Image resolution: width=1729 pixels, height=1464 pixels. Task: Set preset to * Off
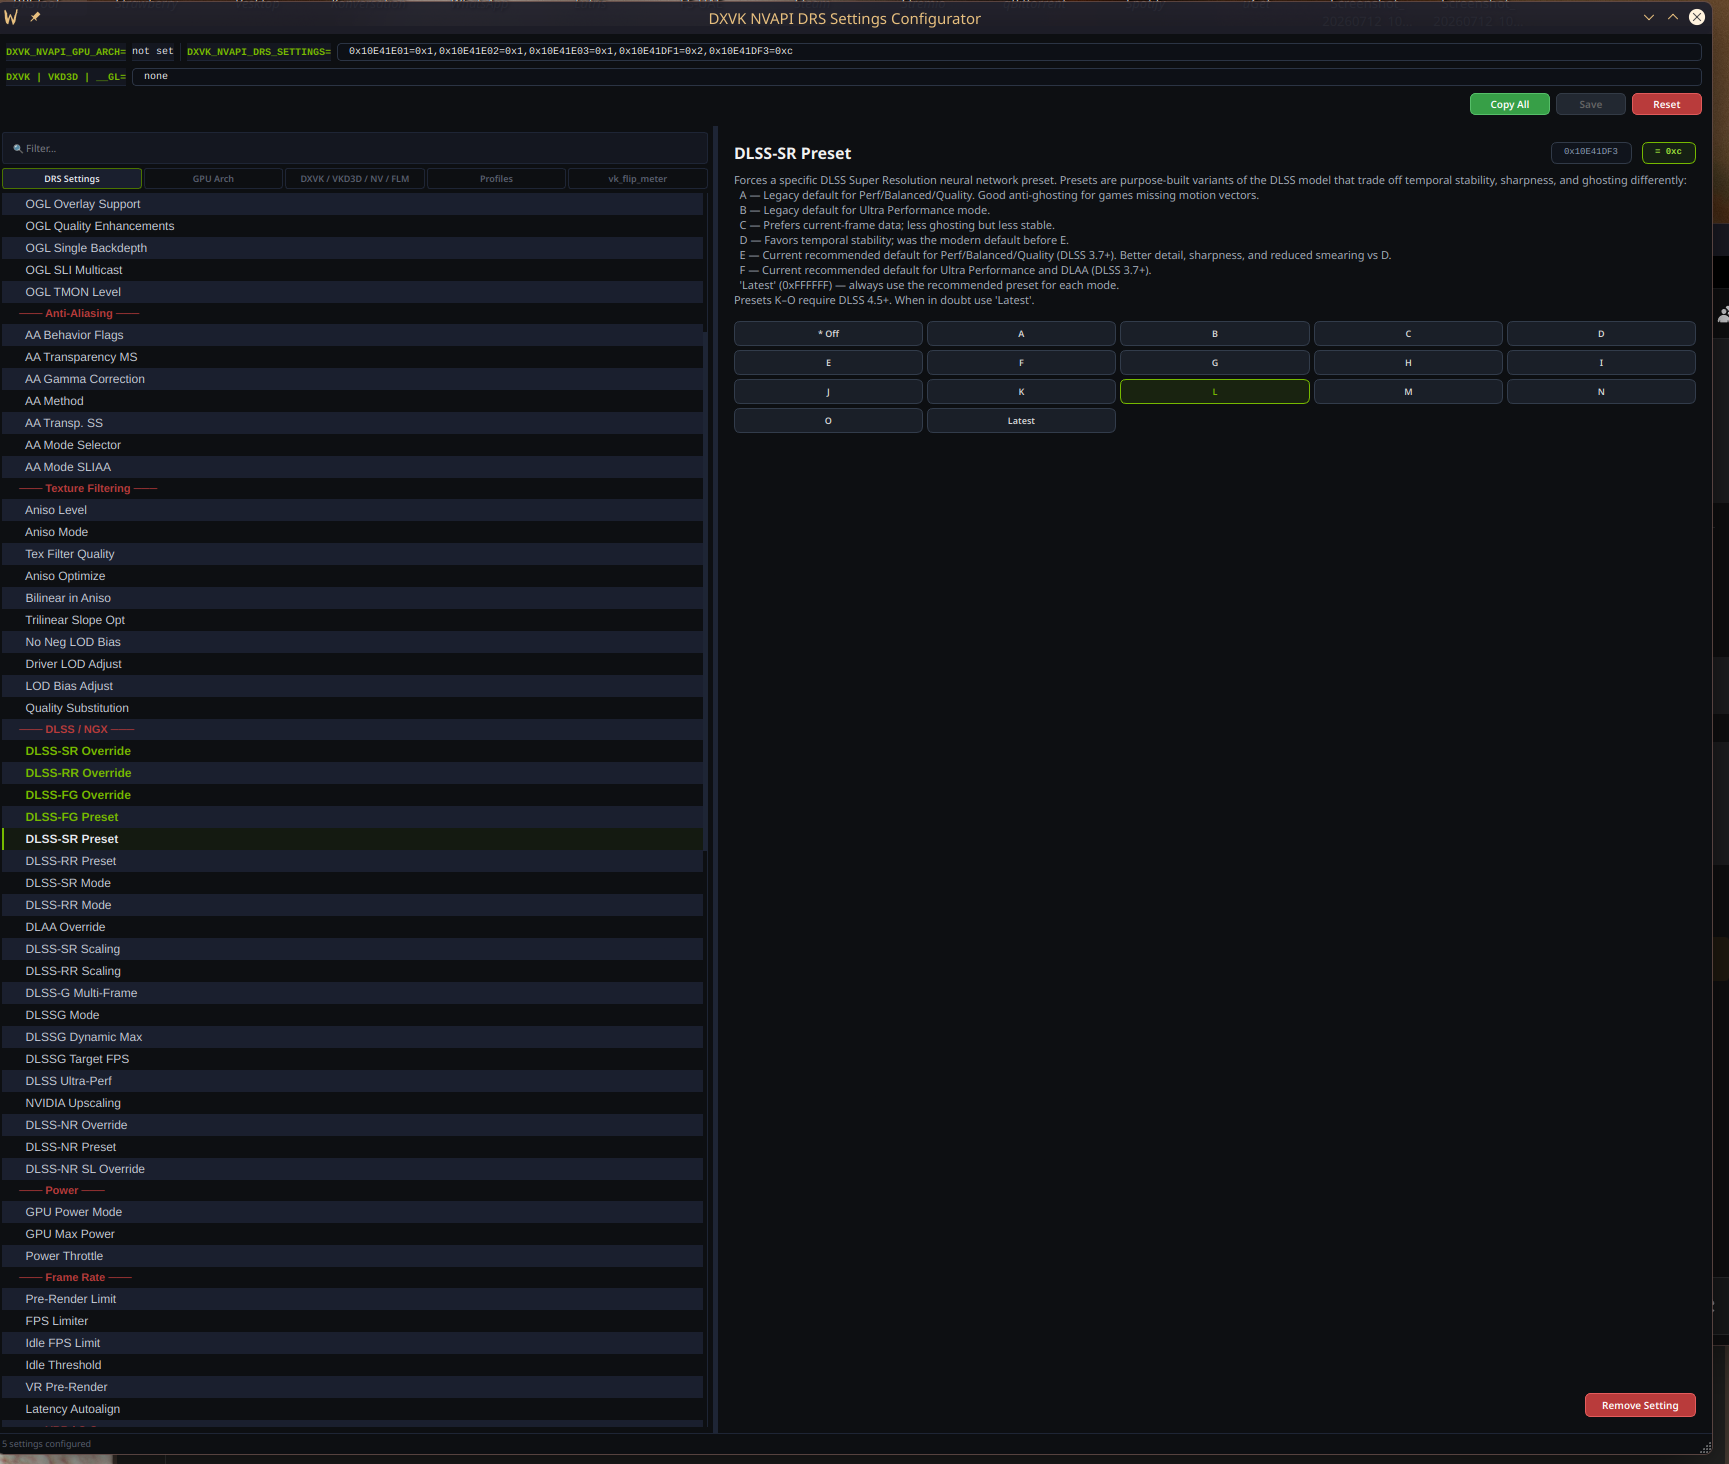point(828,334)
